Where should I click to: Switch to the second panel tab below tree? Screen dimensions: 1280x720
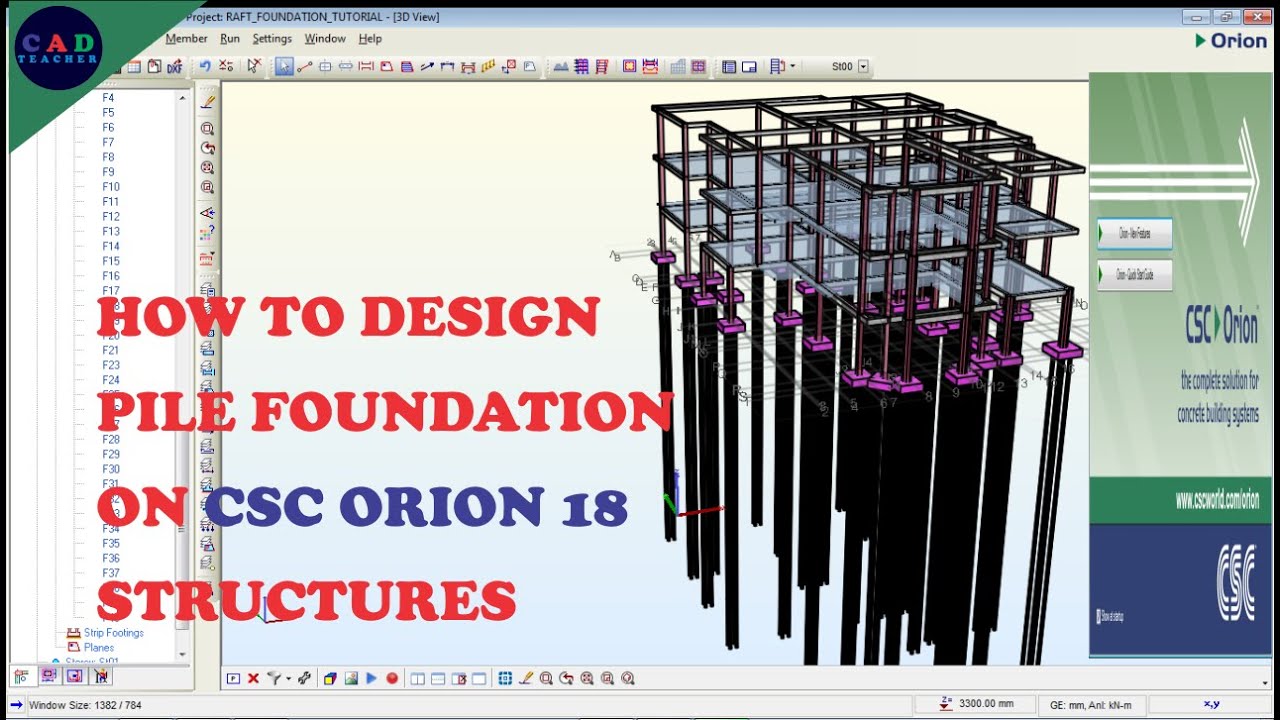pyautogui.click(x=48, y=676)
